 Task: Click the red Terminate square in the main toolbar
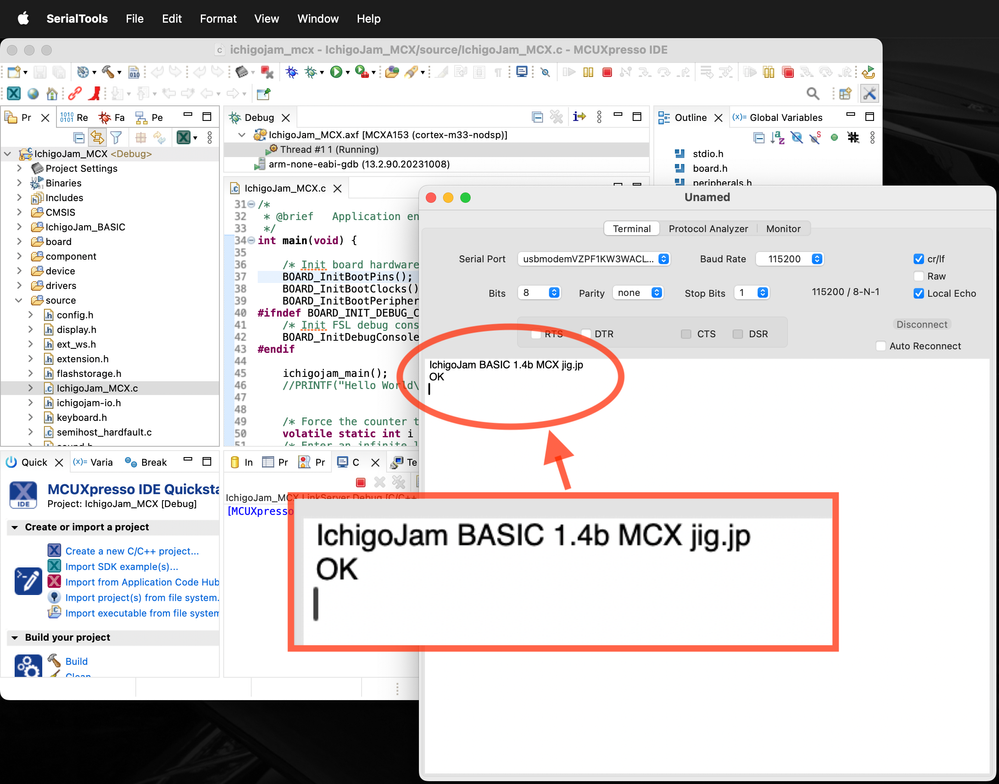(x=607, y=72)
